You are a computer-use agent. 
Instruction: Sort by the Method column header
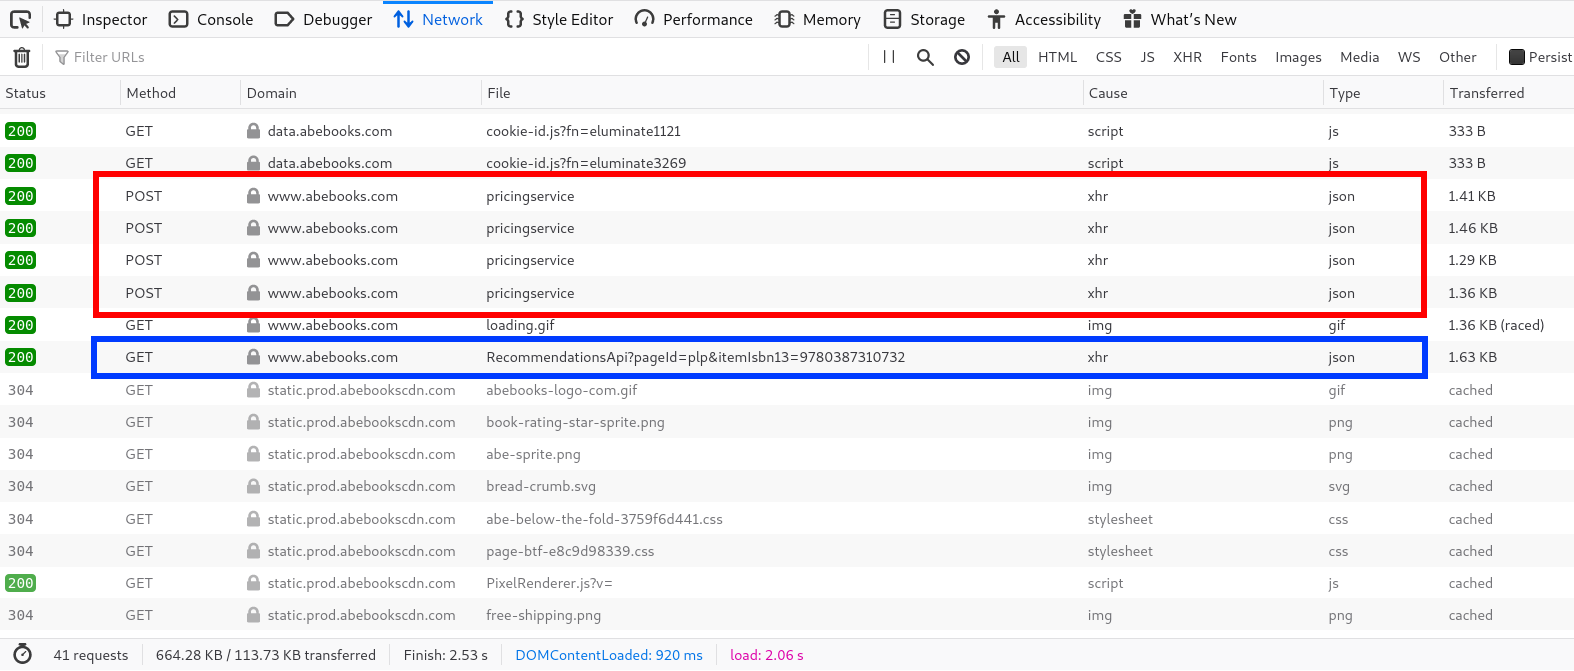click(x=180, y=93)
